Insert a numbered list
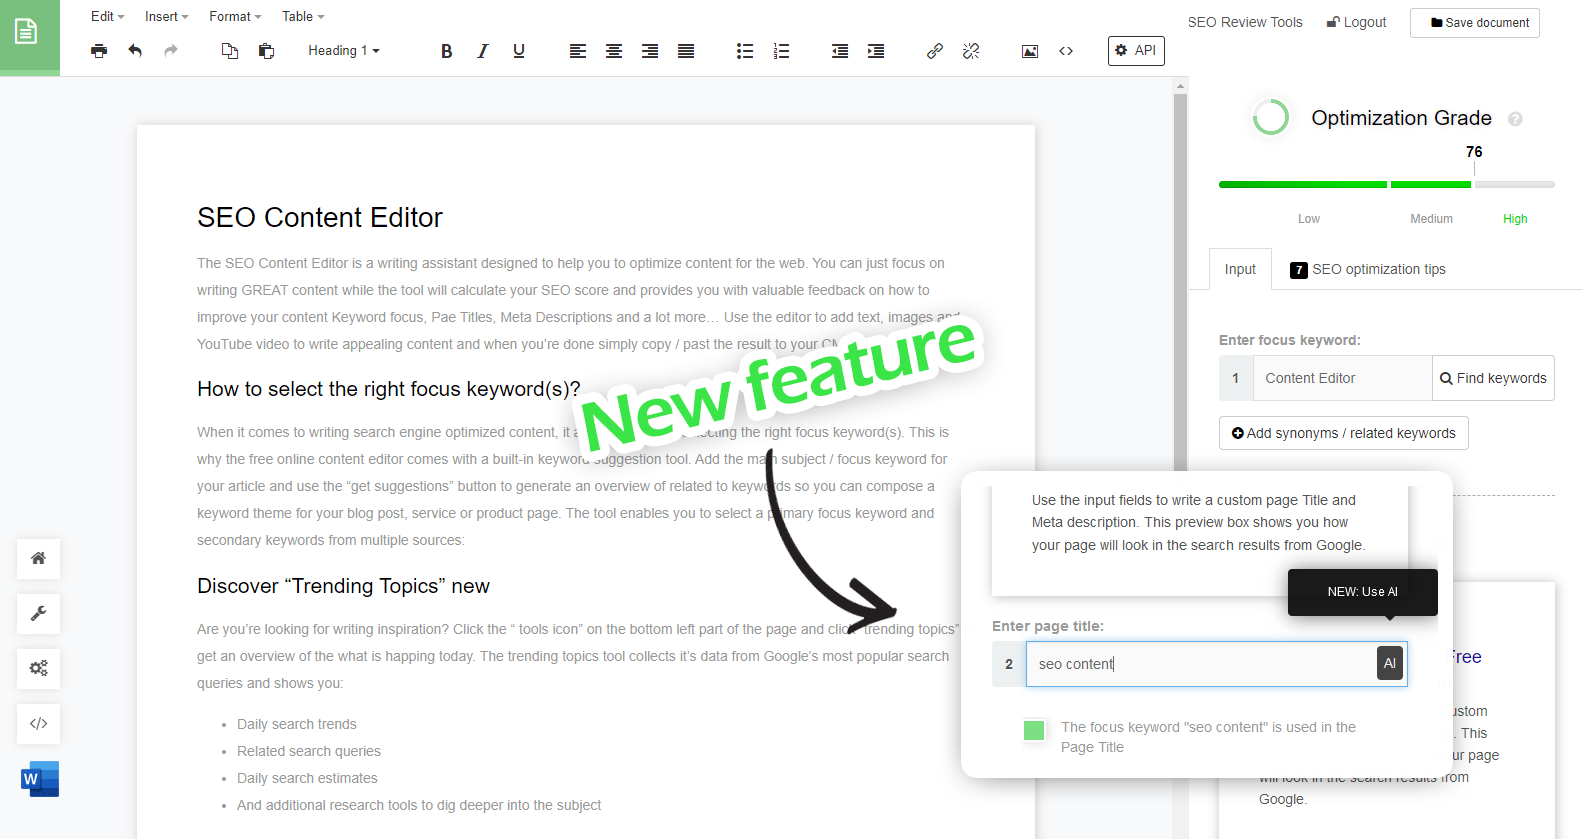Viewport: 1582px width, 839px height. point(781,51)
